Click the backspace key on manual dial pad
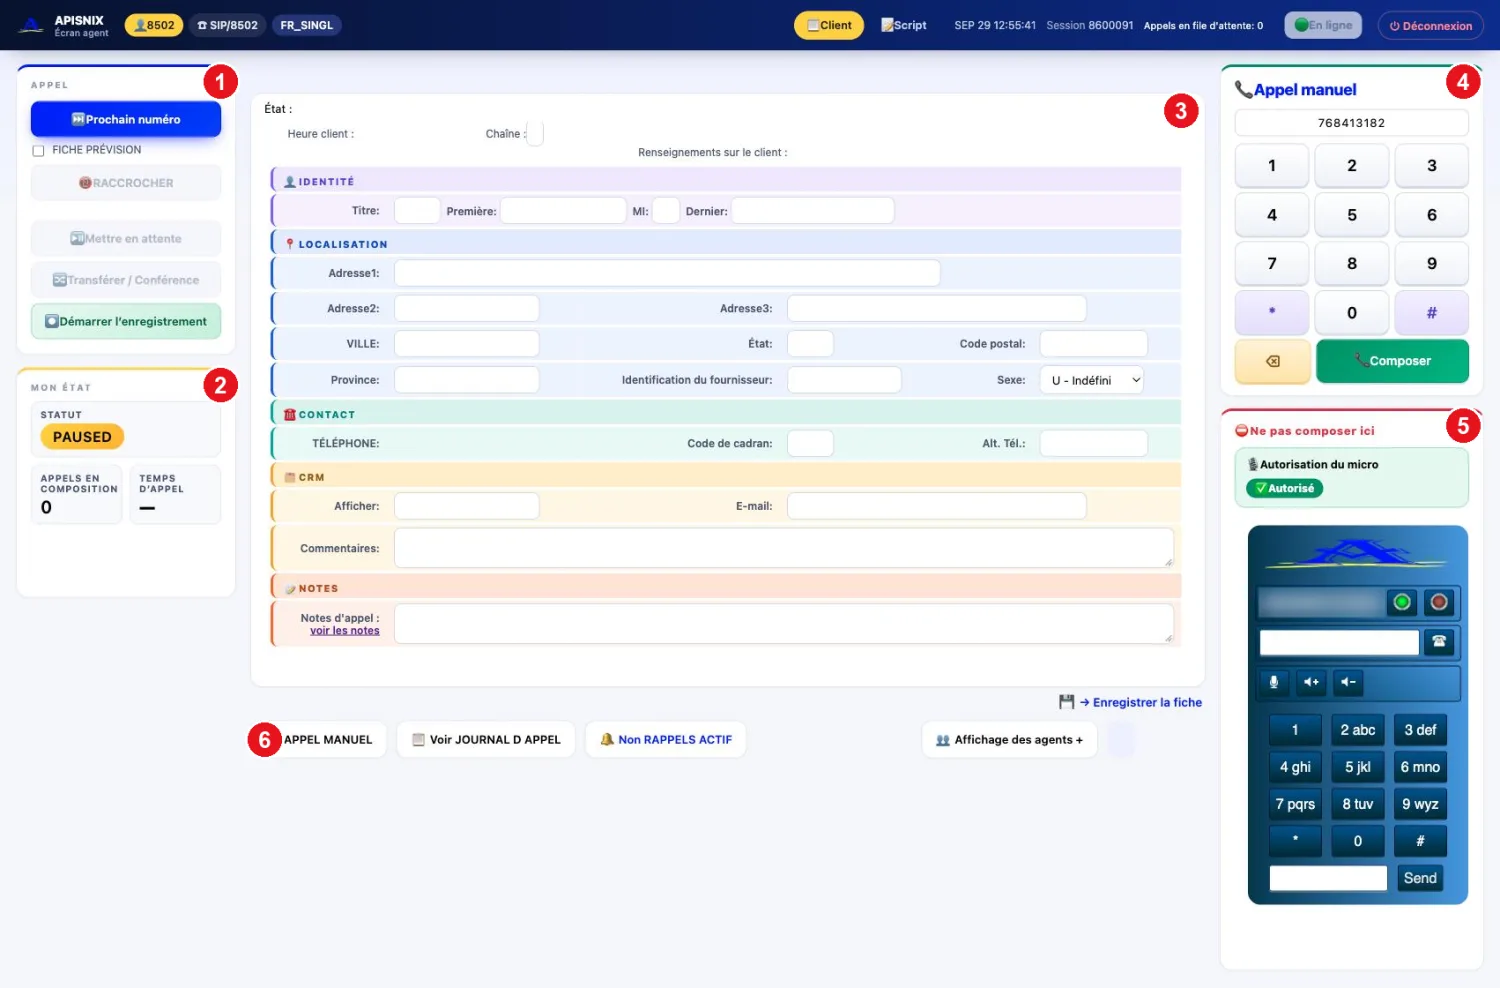1500x988 pixels. coord(1272,361)
